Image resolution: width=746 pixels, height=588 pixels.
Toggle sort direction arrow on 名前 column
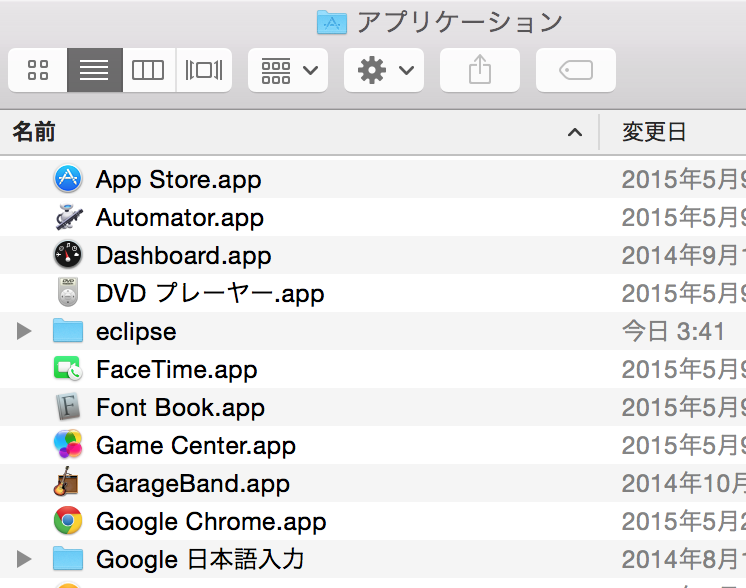coord(575,132)
